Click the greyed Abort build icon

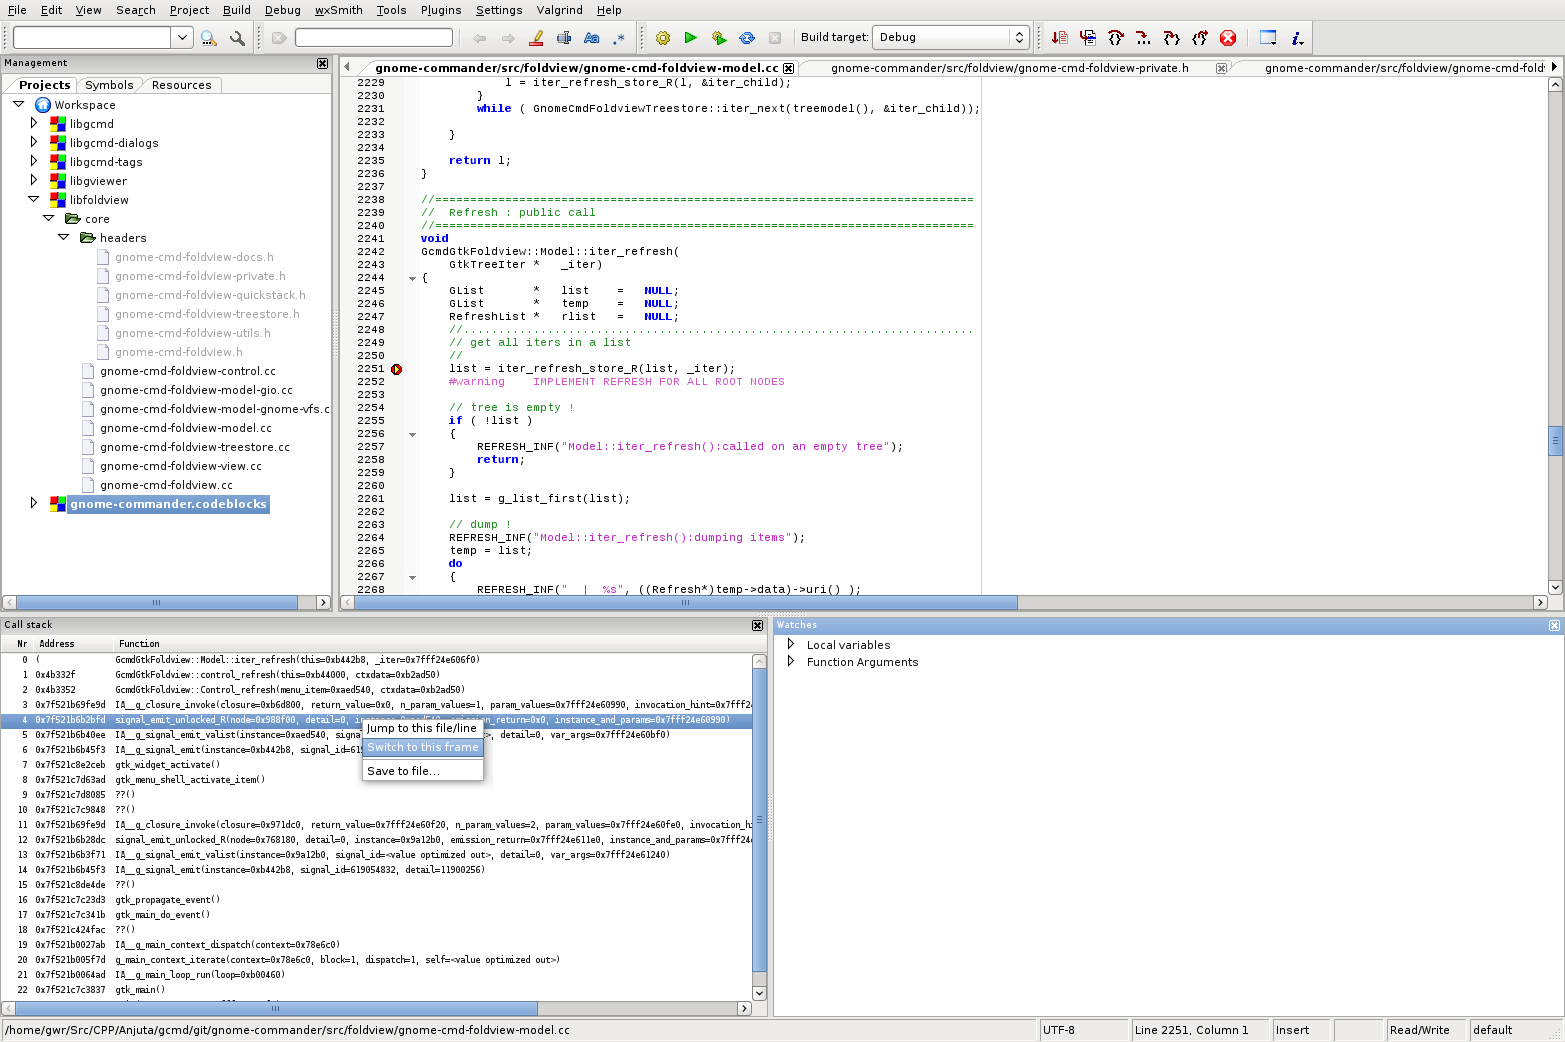(x=775, y=38)
